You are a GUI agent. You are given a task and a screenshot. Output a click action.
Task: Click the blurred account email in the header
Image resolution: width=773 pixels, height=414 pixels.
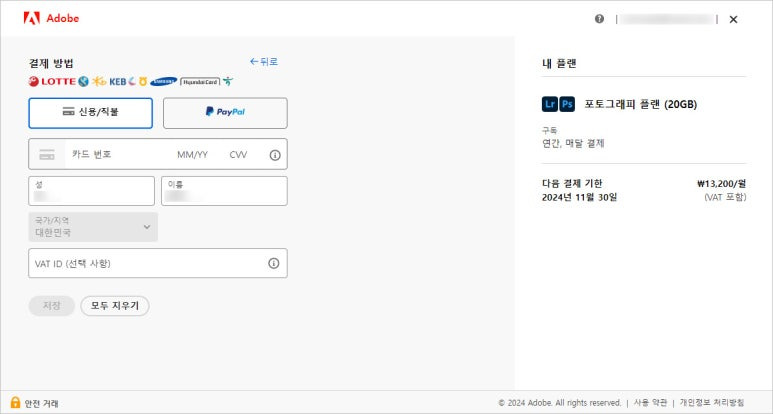(667, 19)
